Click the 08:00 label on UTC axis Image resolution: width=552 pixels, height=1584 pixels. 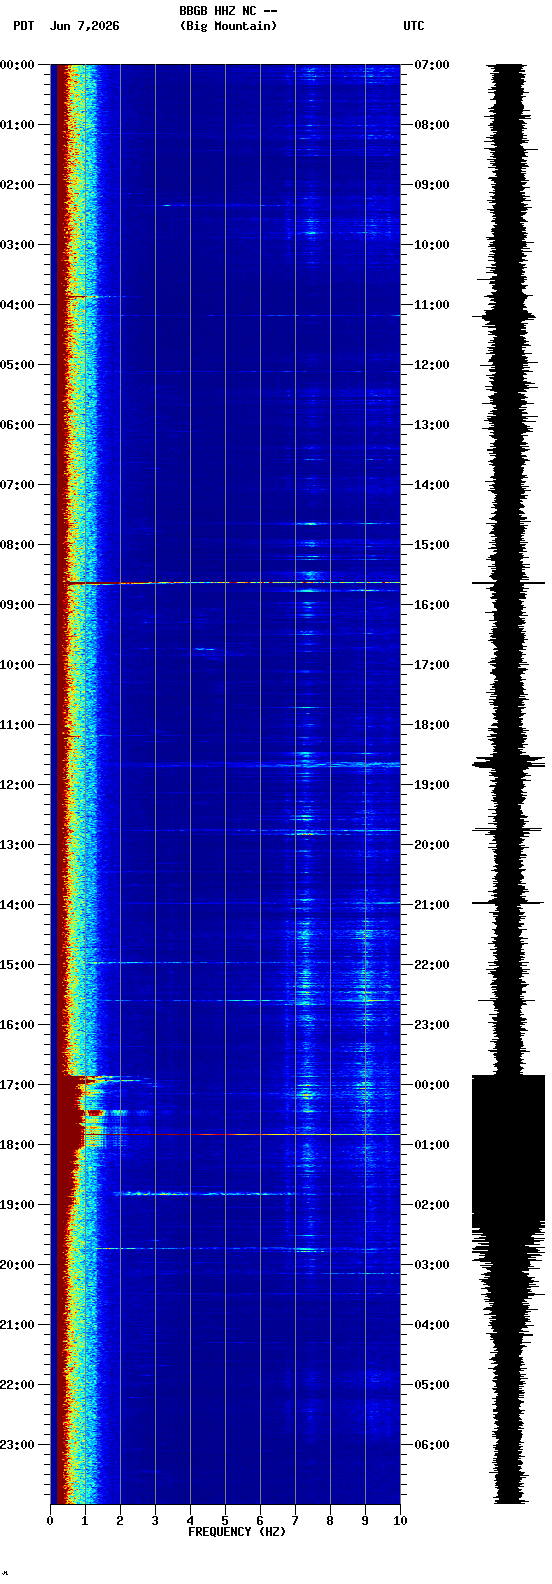pos(431,125)
